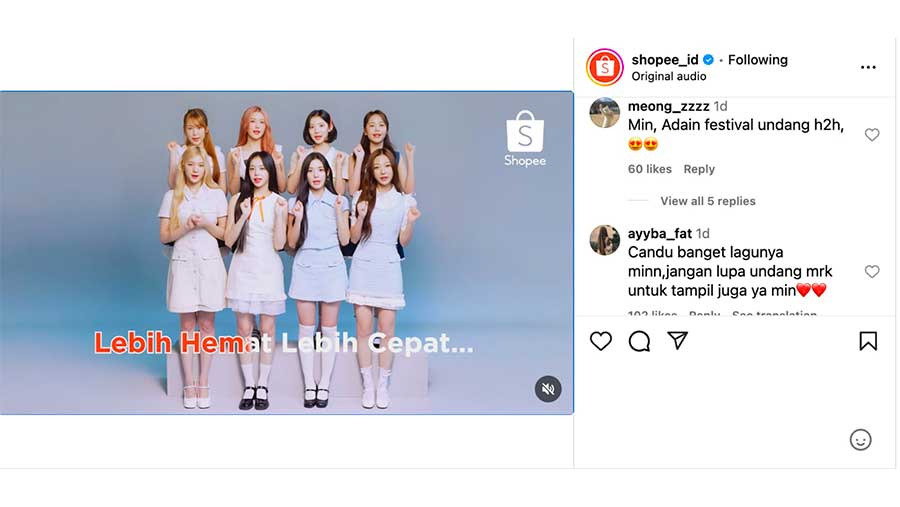The width and height of the screenshot is (900, 507).
Task: Like the post with the heart icon
Action: pyautogui.click(x=600, y=341)
